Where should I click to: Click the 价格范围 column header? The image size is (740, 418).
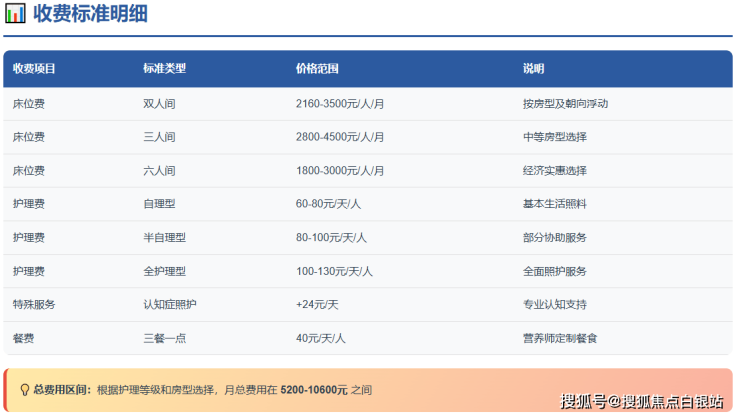(317, 69)
